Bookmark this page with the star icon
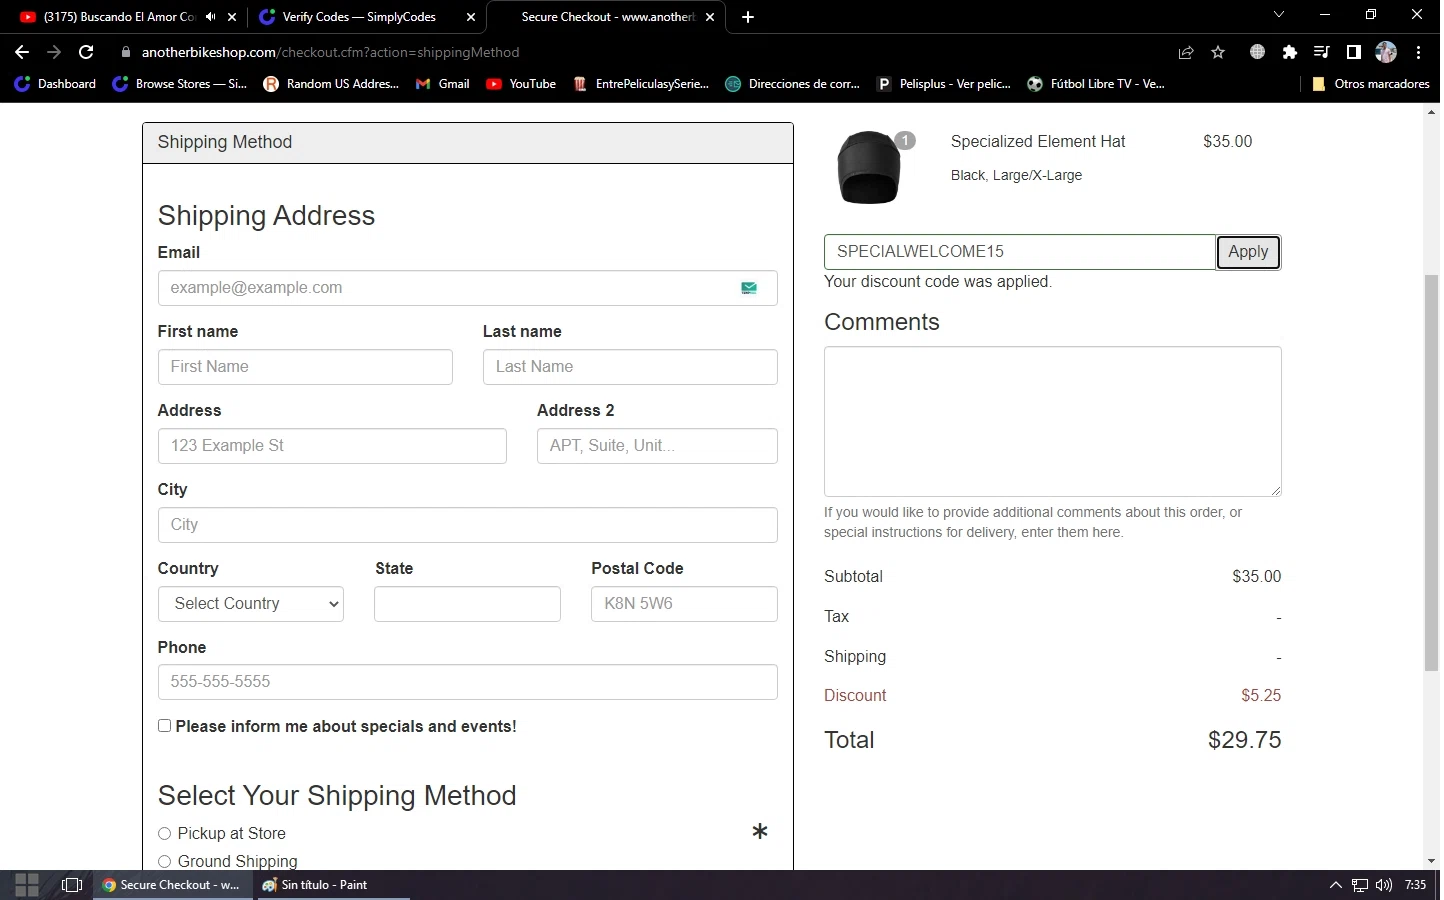 (1218, 52)
